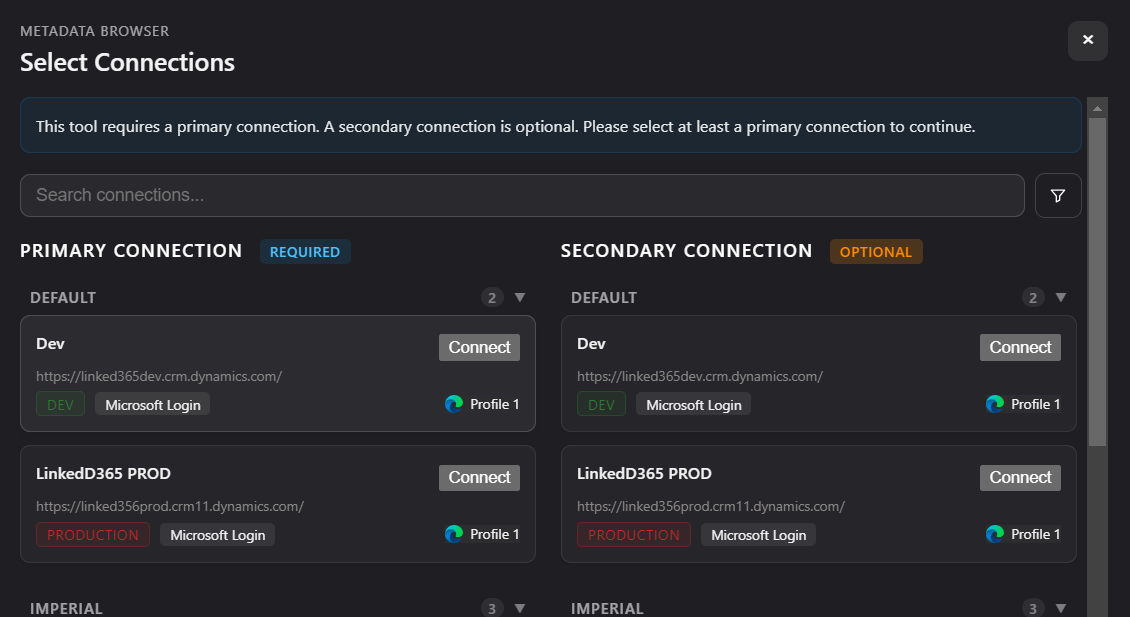The height and width of the screenshot is (617, 1130).
Task: Connect primary Dev environment
Action: (479, 347)
